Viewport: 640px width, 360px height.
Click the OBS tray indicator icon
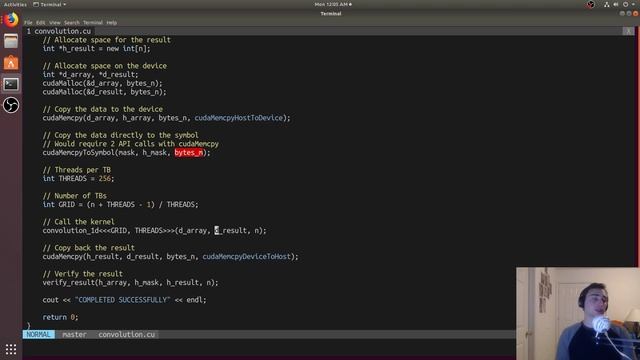pyautogui.click(x=591, y=4)
